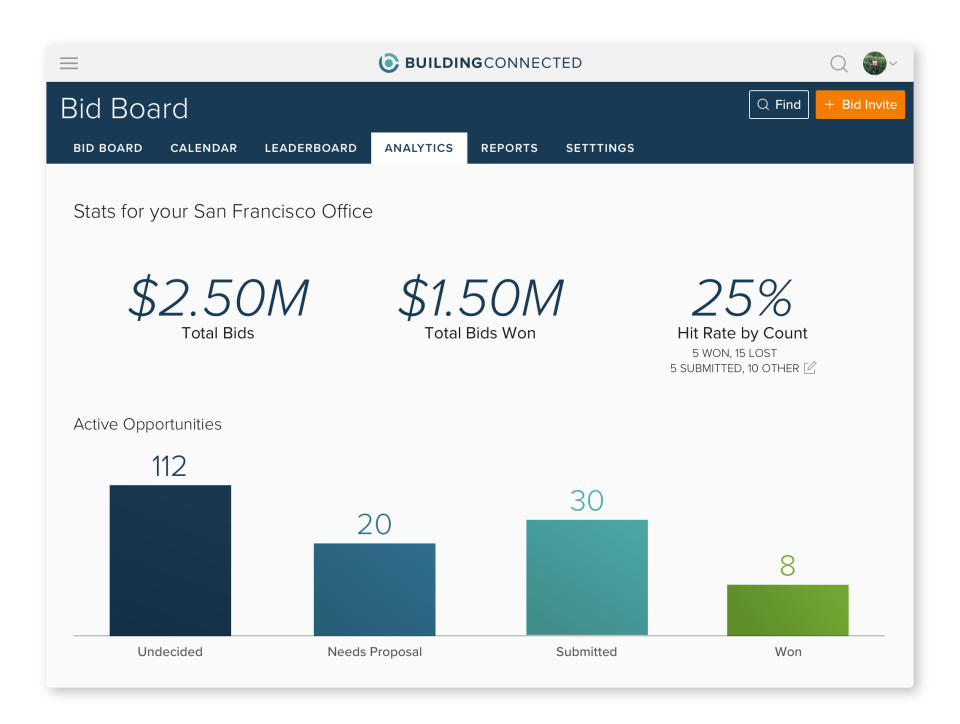Click the Find button

[x=778, y=104]
